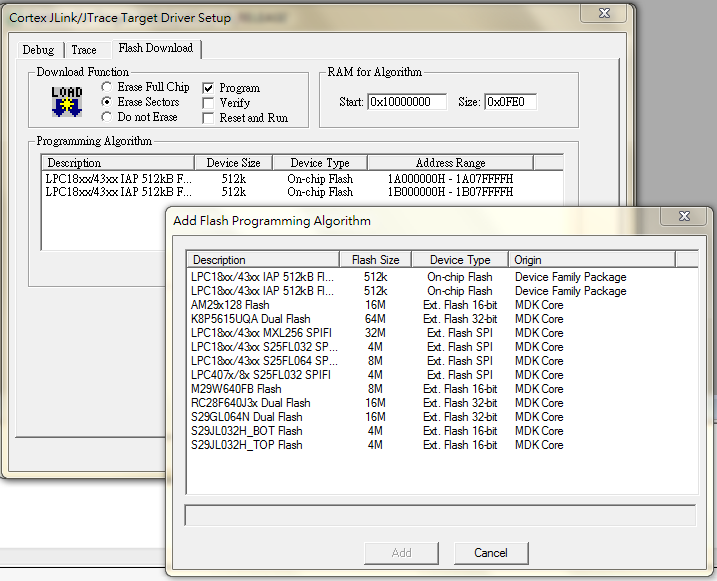Select AM29x128 Flash algorithm
The image size is (717, 581).
click(442, 305)
